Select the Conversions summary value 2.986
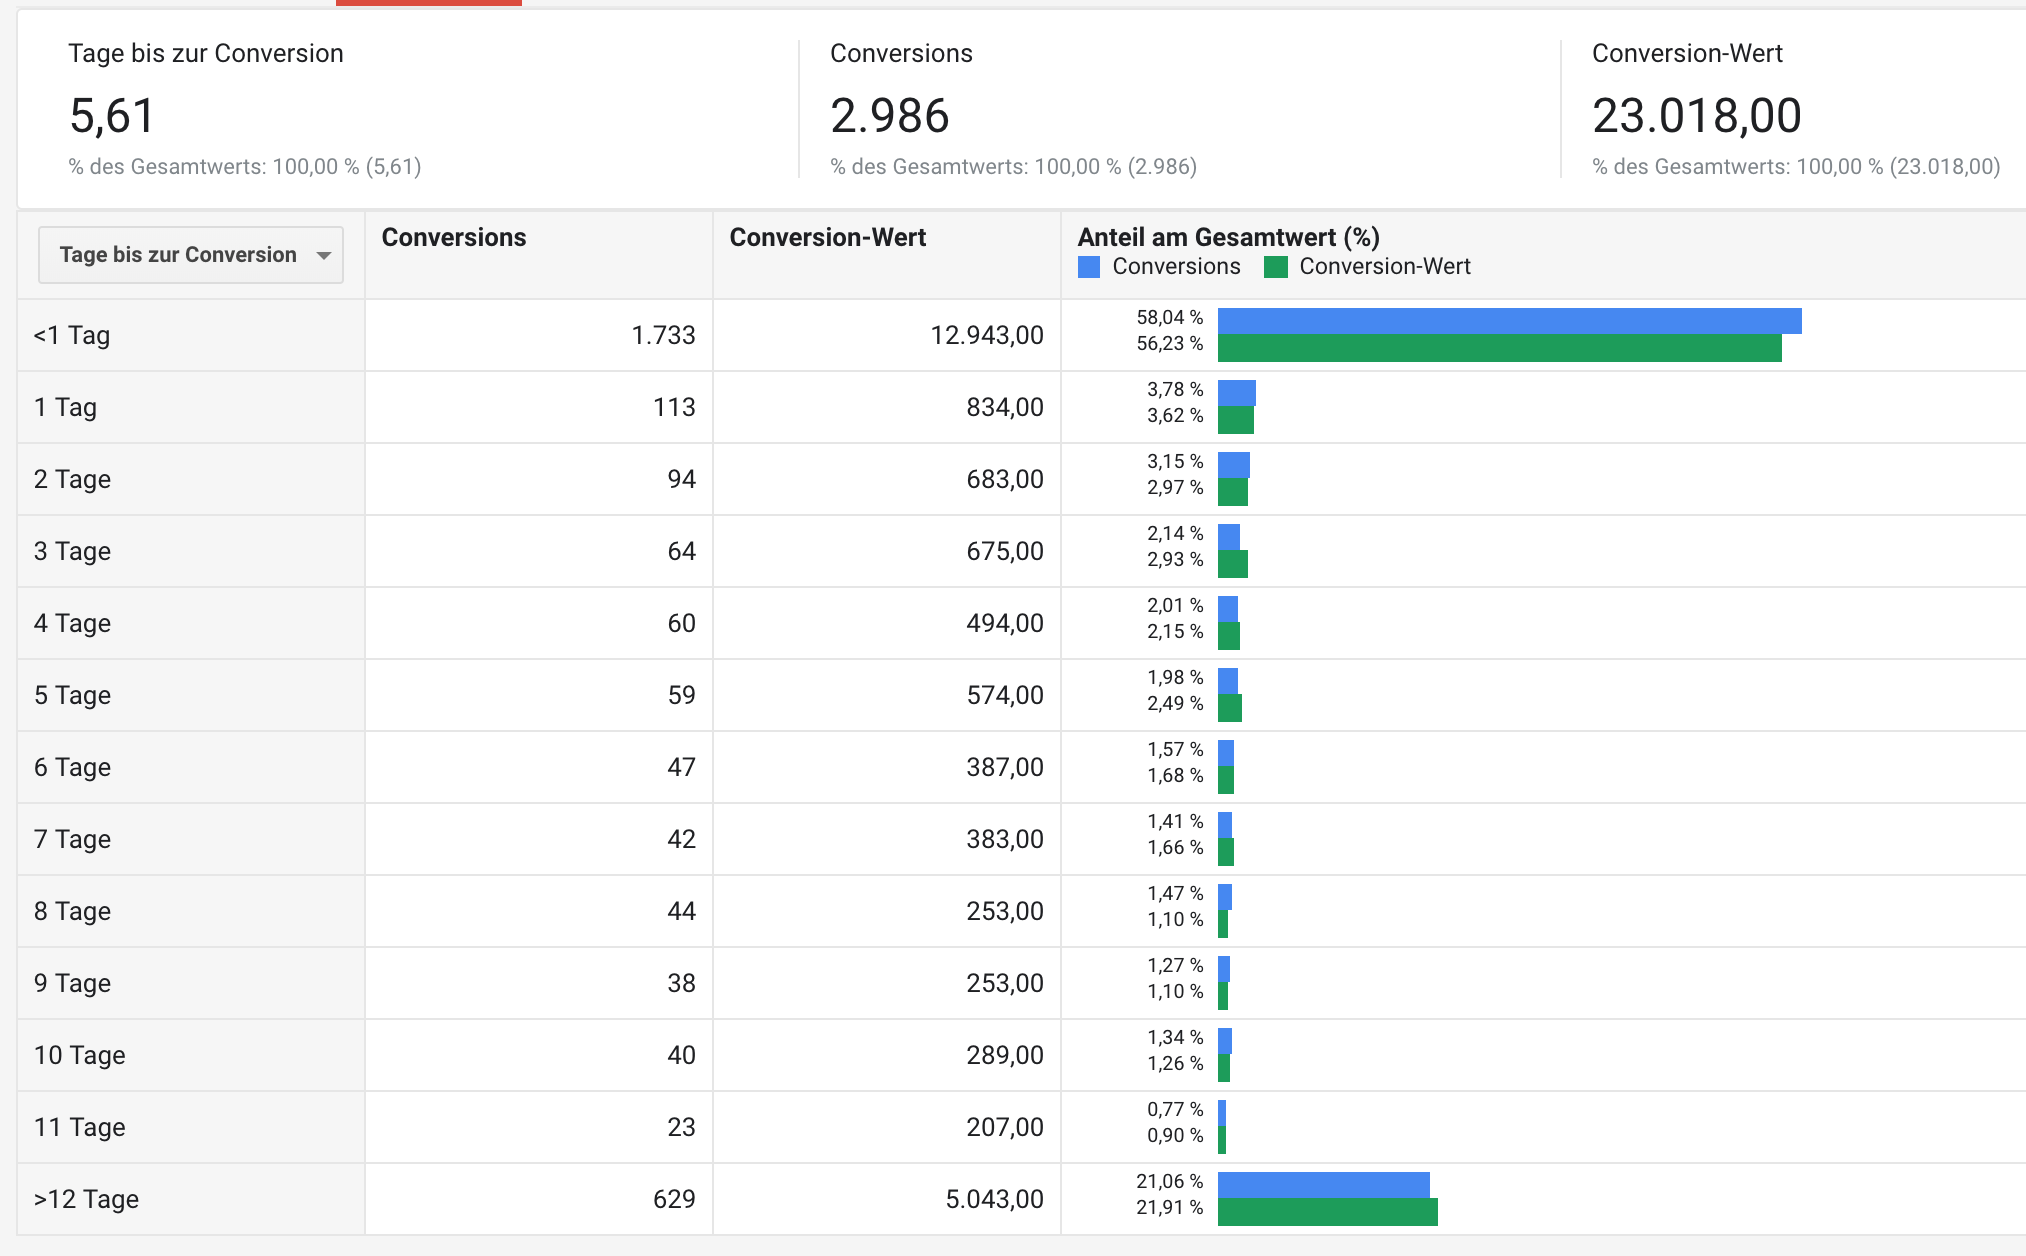The width and height of the screenshot is (2026, 1256). click(x=889, y=115)
